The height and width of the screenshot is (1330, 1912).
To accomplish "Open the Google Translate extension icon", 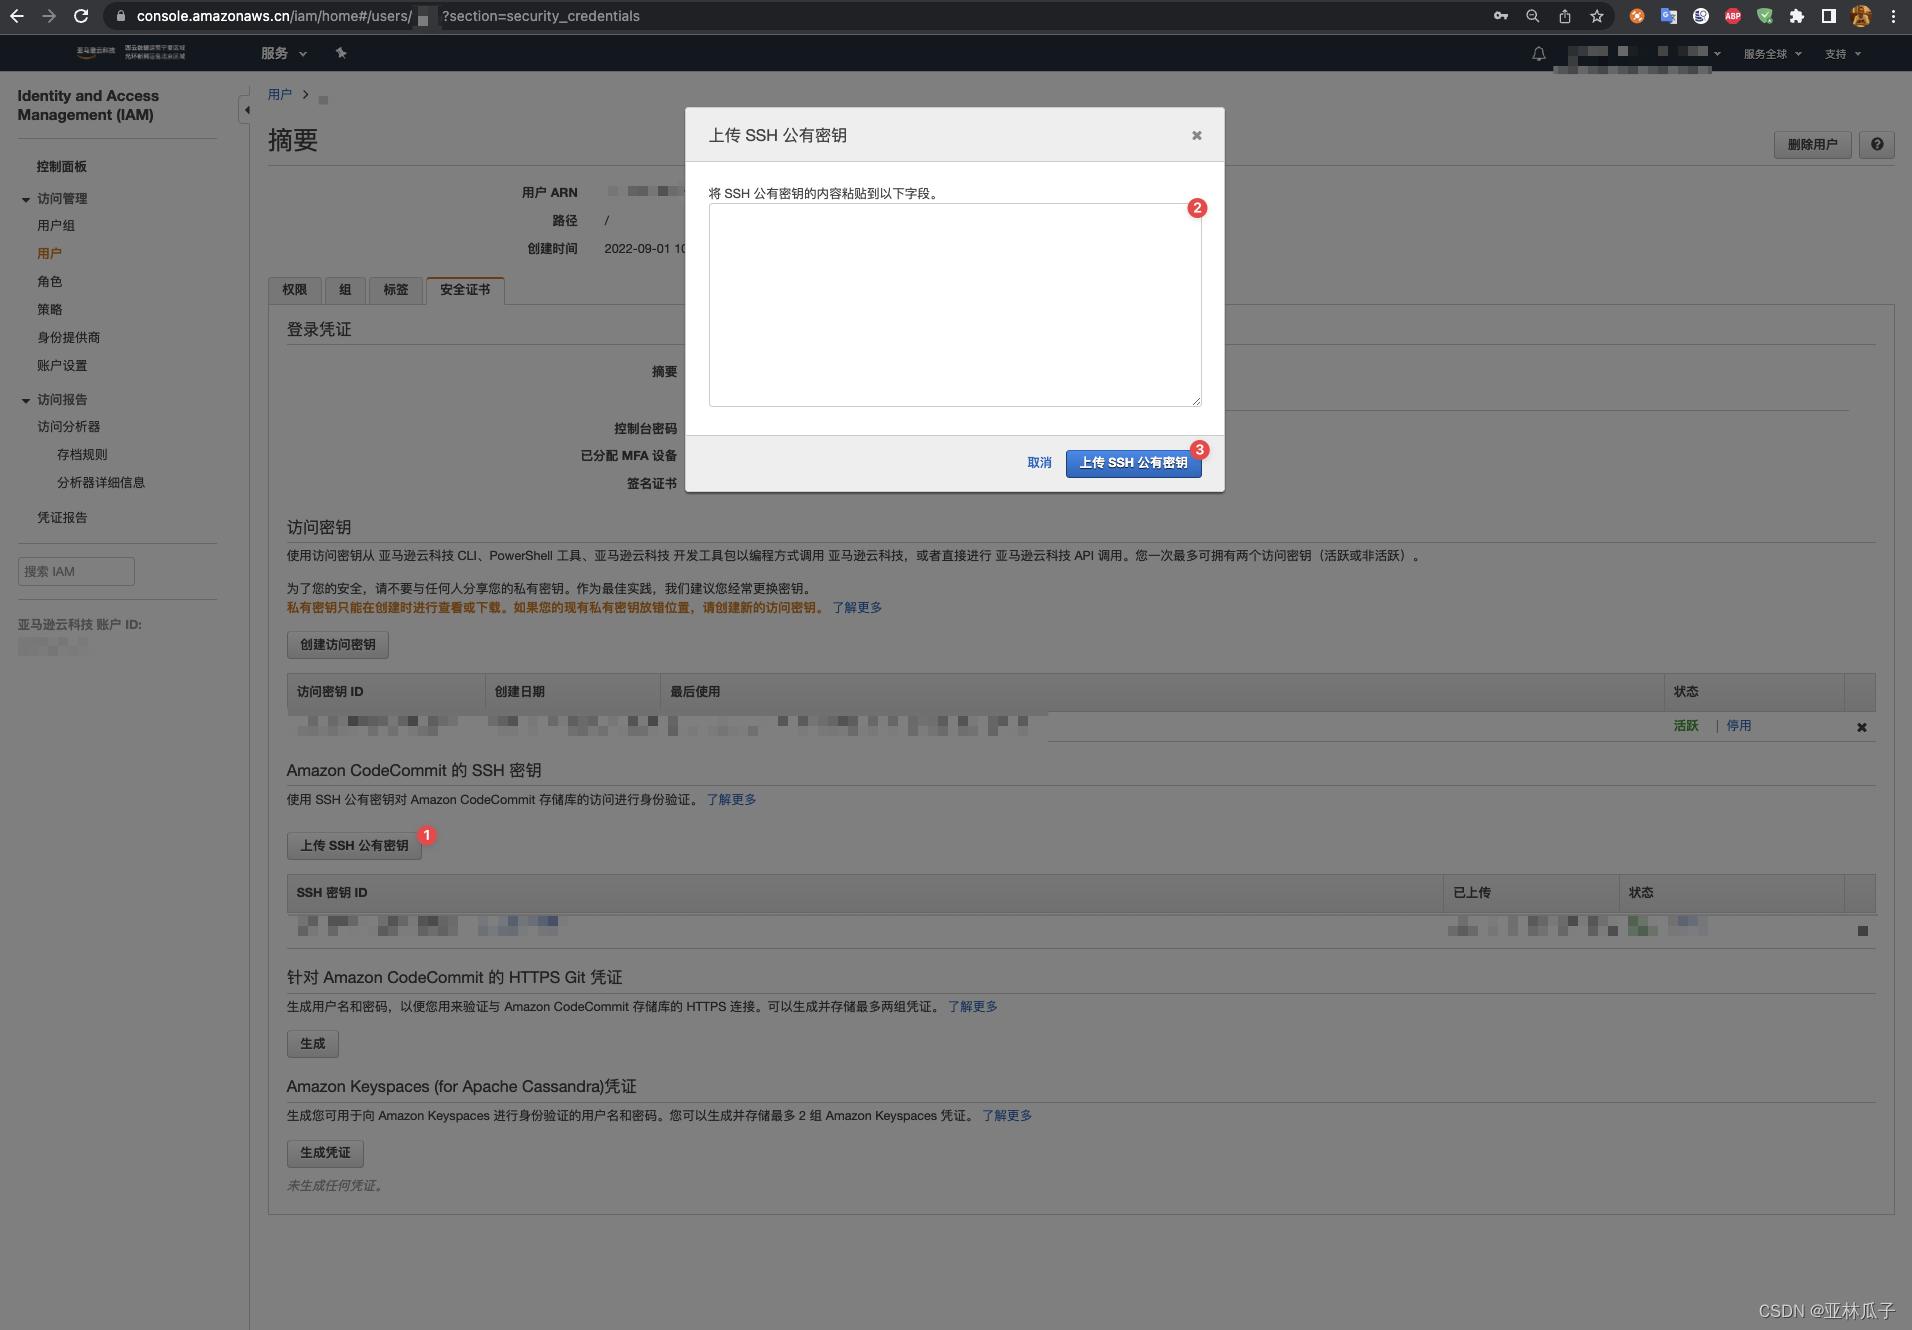I will click(1669, 16).
